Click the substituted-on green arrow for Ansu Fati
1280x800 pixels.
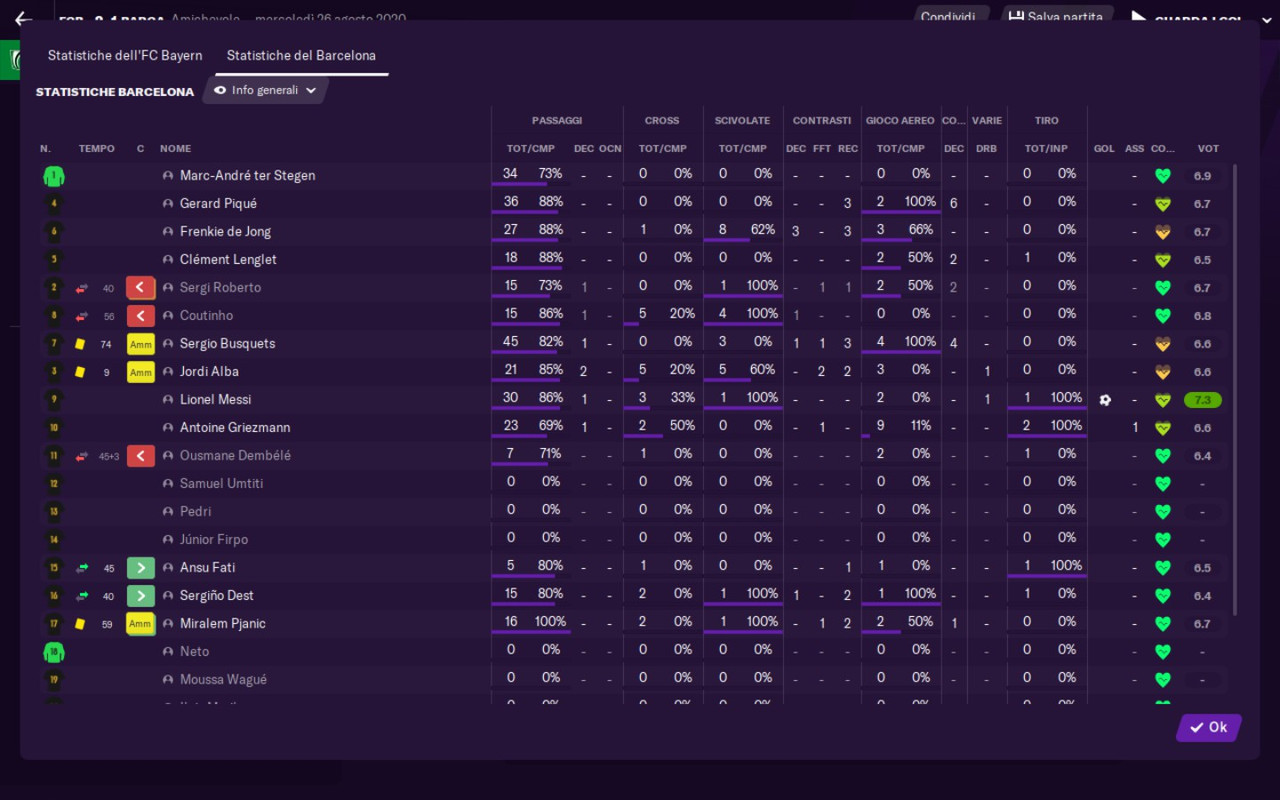141,568
